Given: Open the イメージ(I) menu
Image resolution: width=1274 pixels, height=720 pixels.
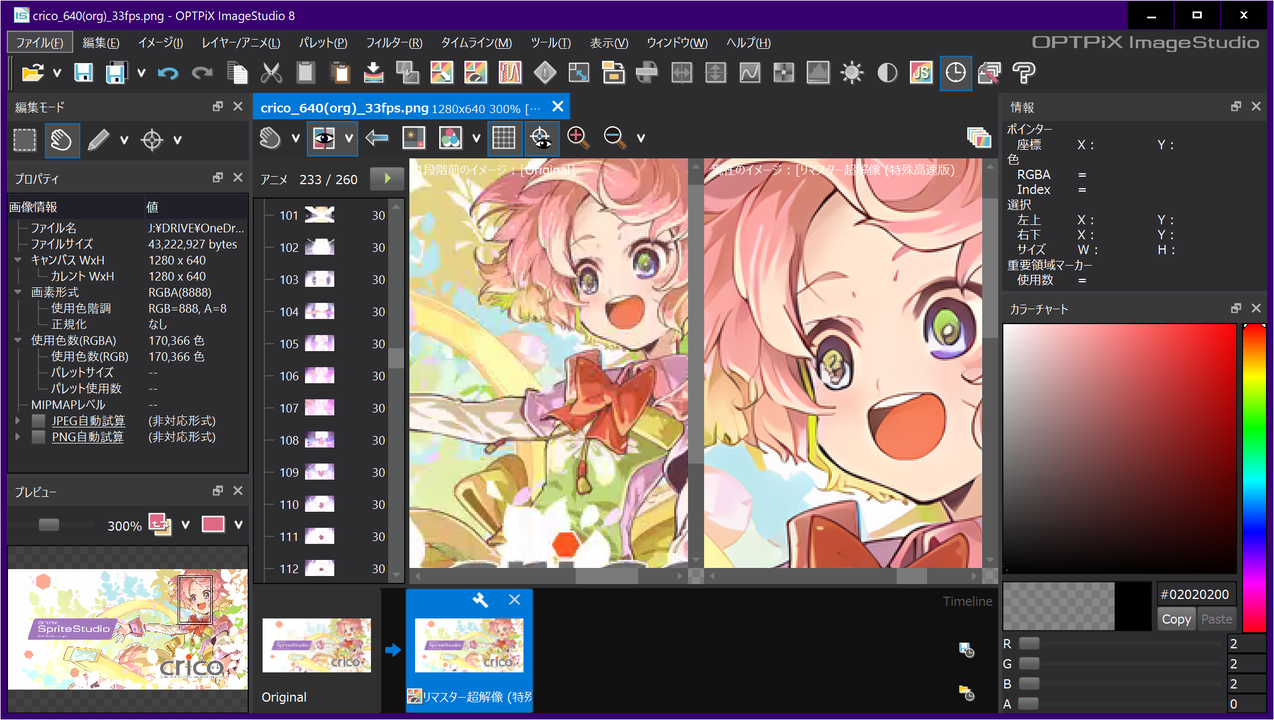Looking at the screenshot, I should pyautogui.click(x=160, y=43).
